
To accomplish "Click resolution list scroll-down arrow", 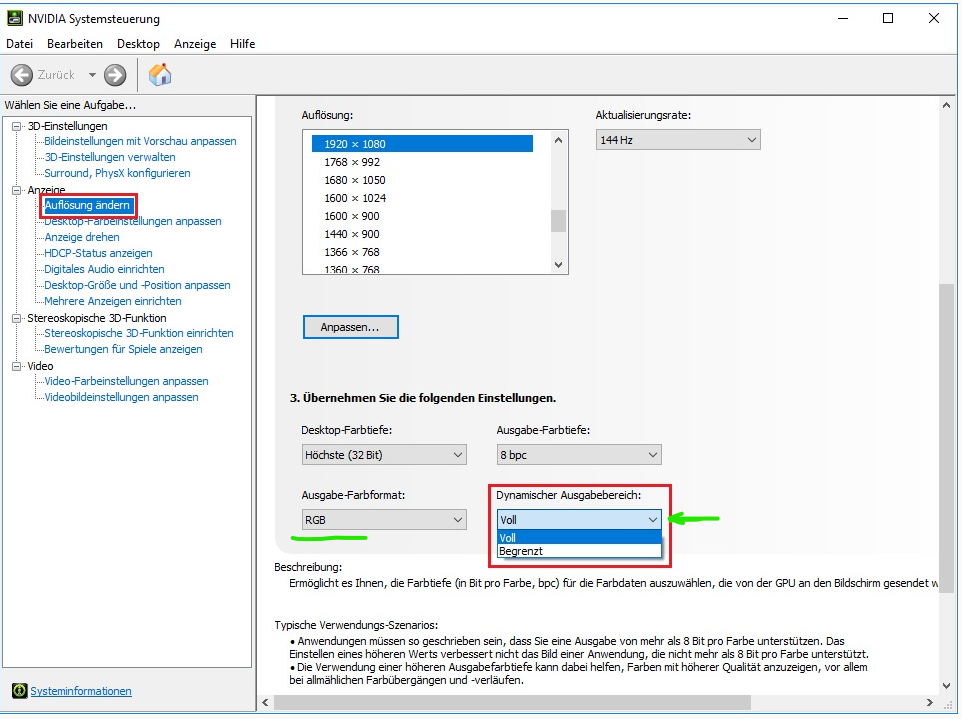I will 558,264.
